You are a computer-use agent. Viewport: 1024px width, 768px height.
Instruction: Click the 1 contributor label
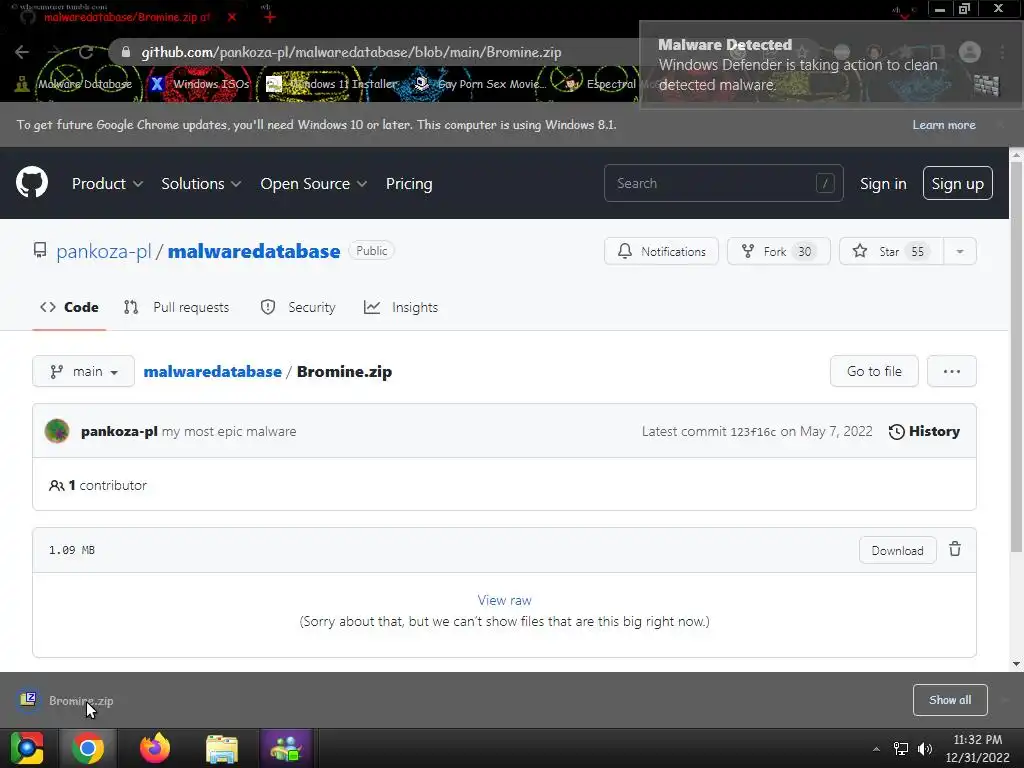[x=98, y=485]
